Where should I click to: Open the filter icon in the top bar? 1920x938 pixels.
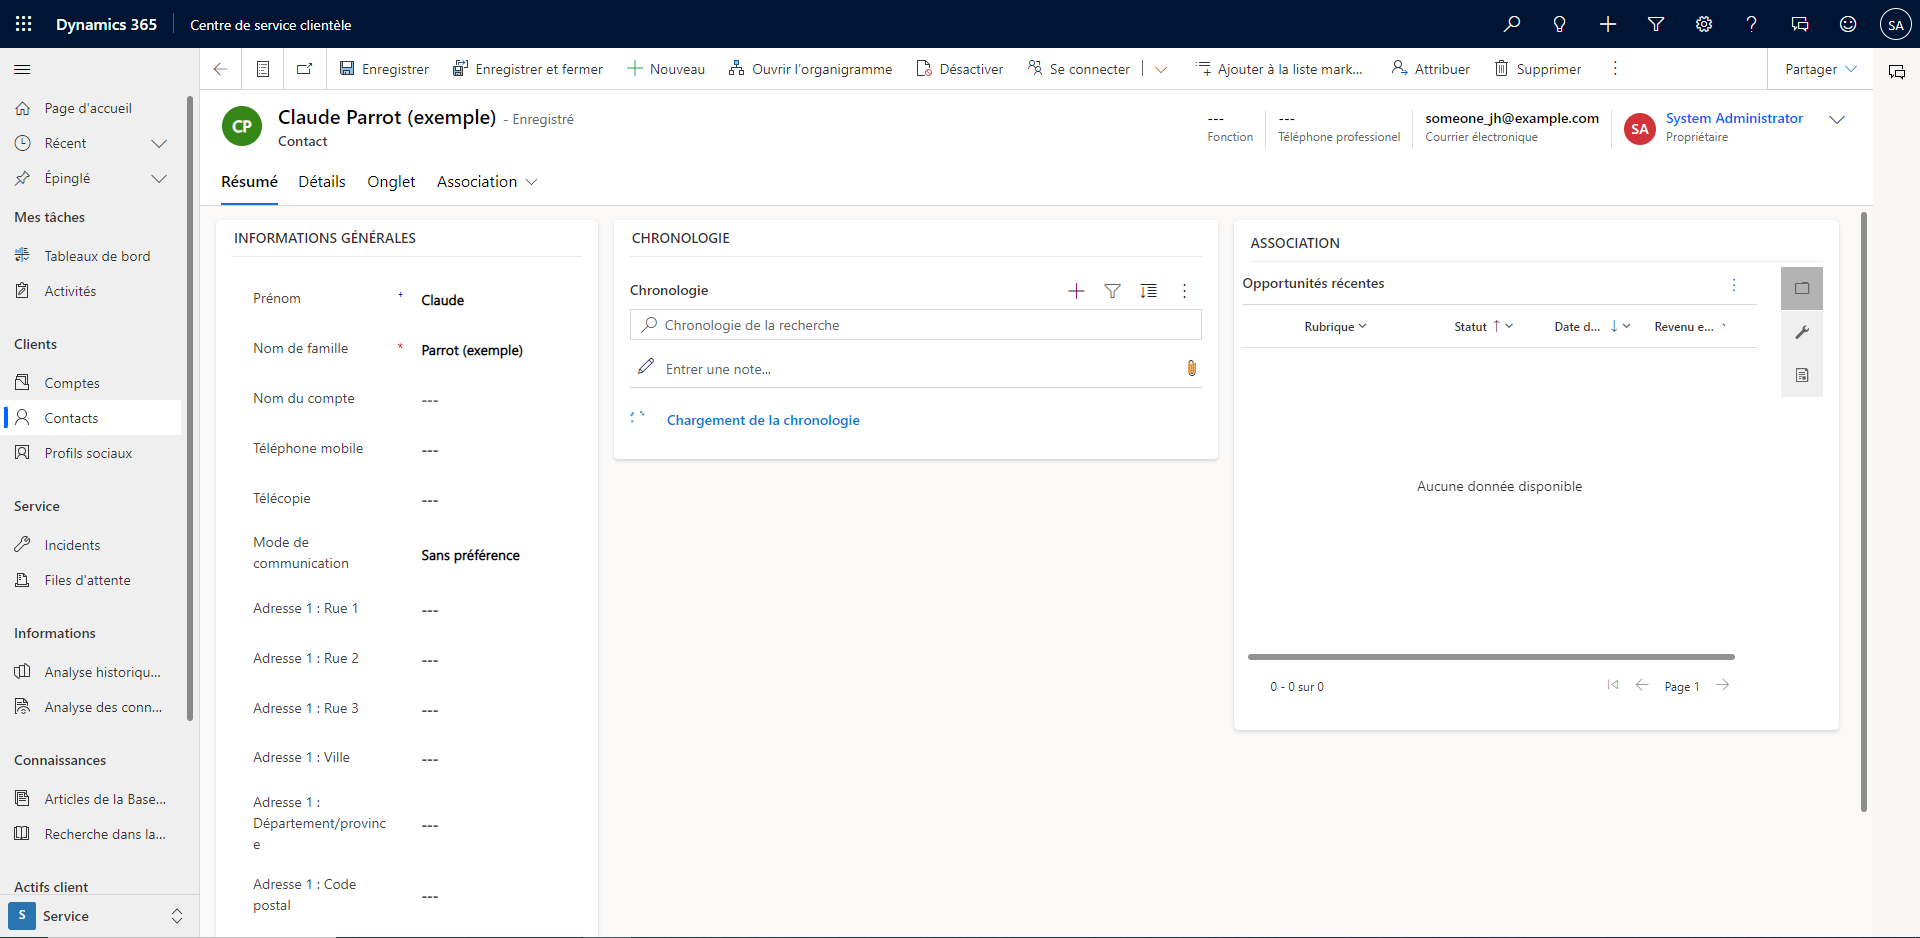coord(1656,24)
